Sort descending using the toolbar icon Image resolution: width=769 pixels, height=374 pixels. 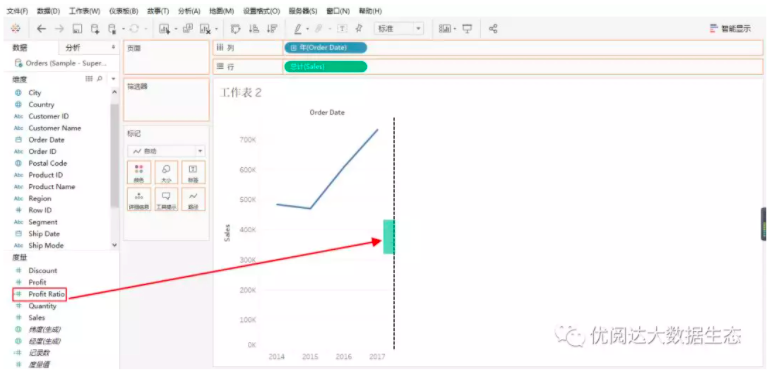(272, 29)
